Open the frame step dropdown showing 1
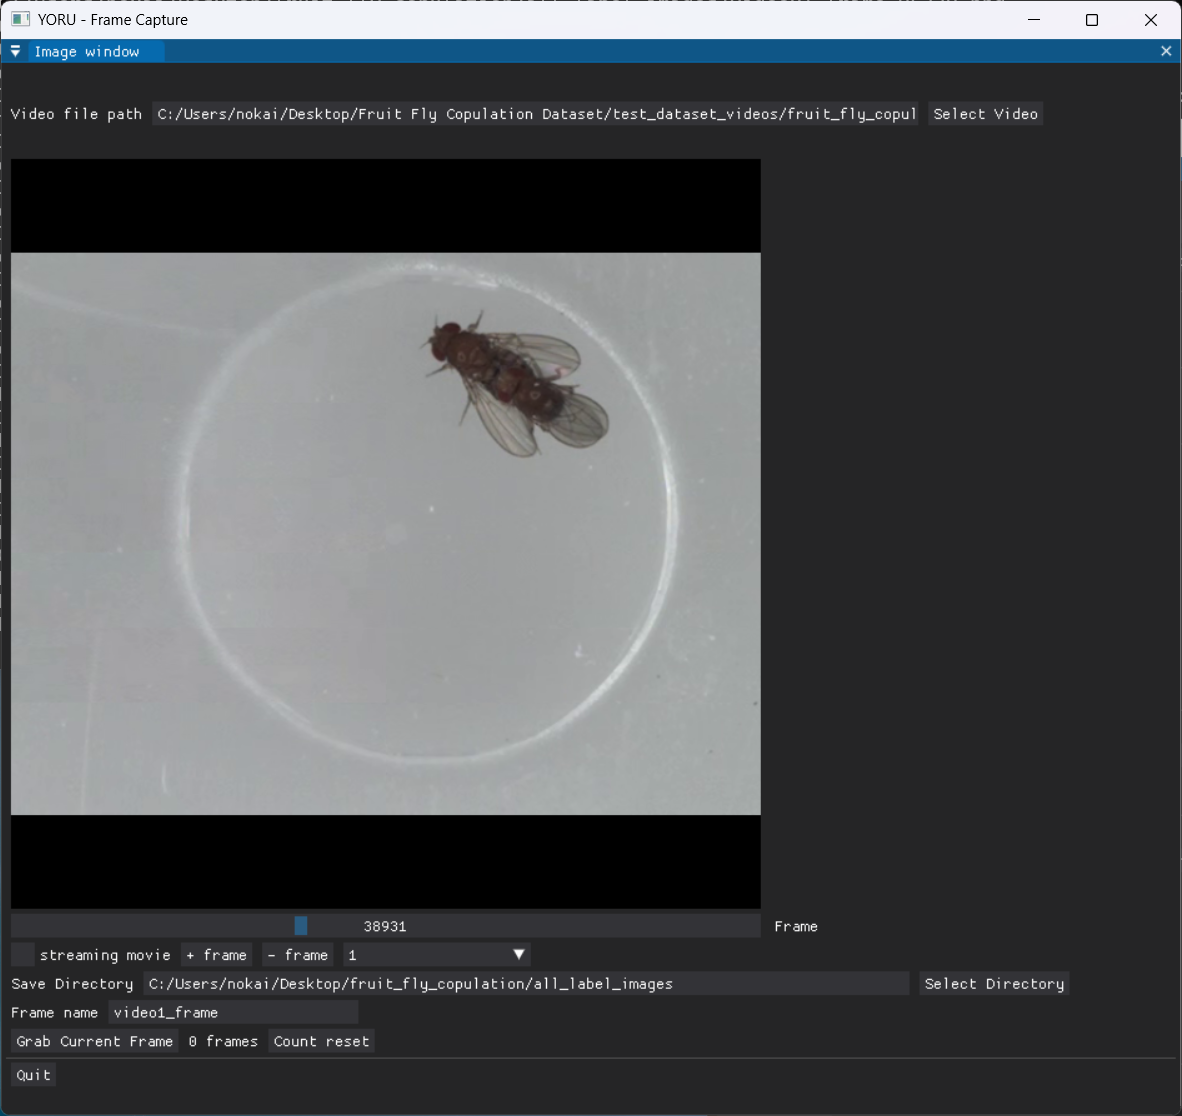Viewport: 1182px width, 1116px height. tap(436, 955)
